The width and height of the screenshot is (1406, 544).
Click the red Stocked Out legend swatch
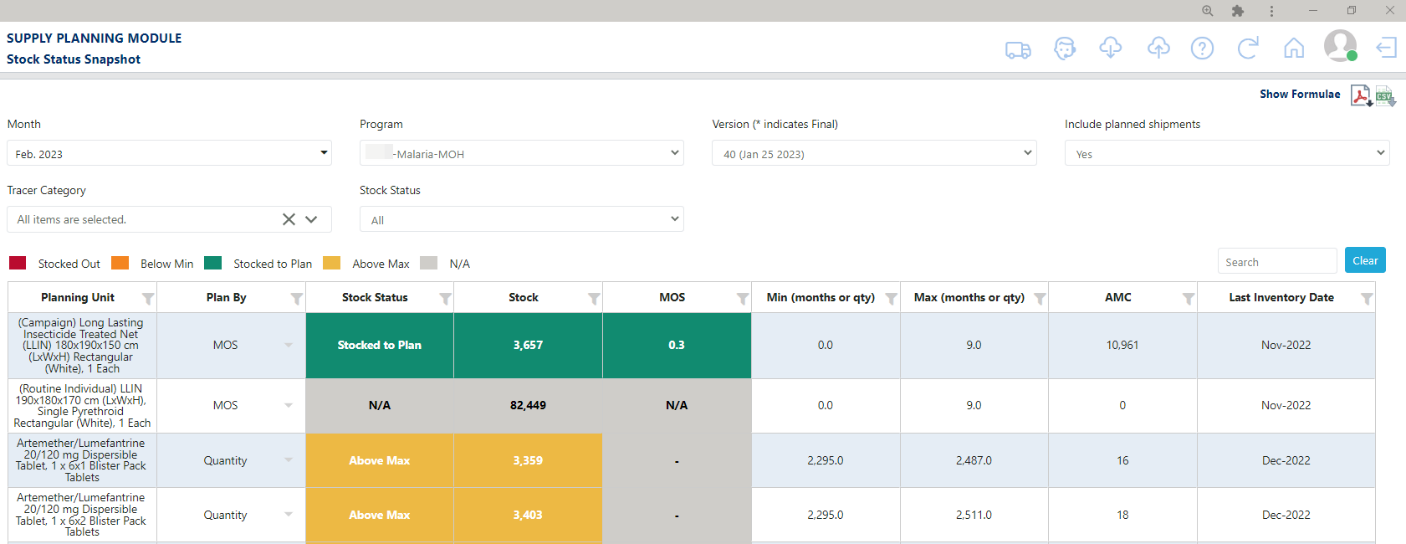tap(18, 263)
